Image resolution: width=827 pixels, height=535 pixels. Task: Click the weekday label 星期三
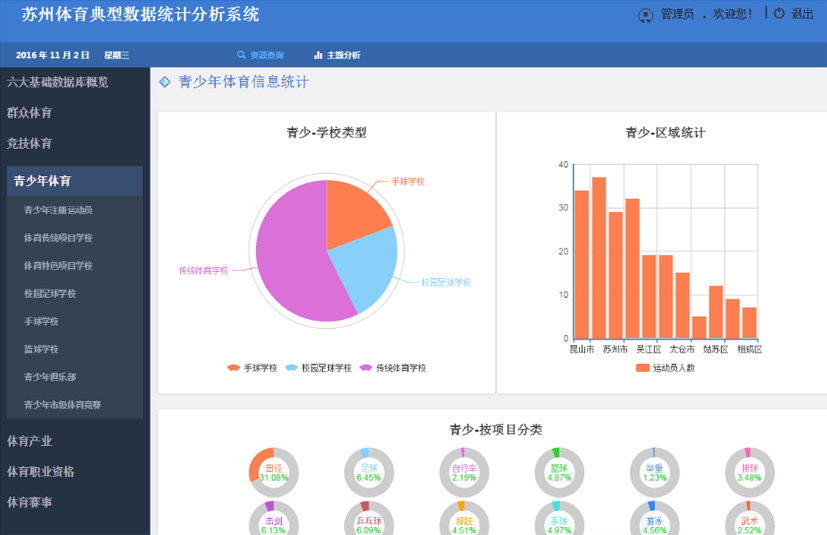[x=116, y=55]
